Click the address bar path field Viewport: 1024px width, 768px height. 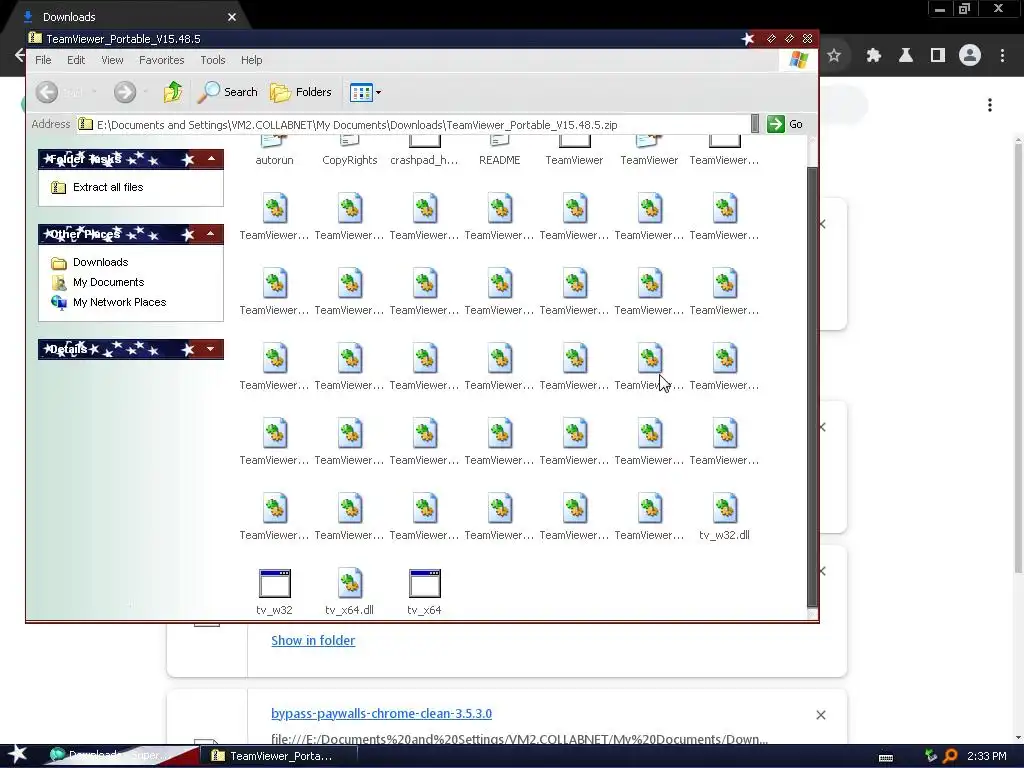(413, 125)
